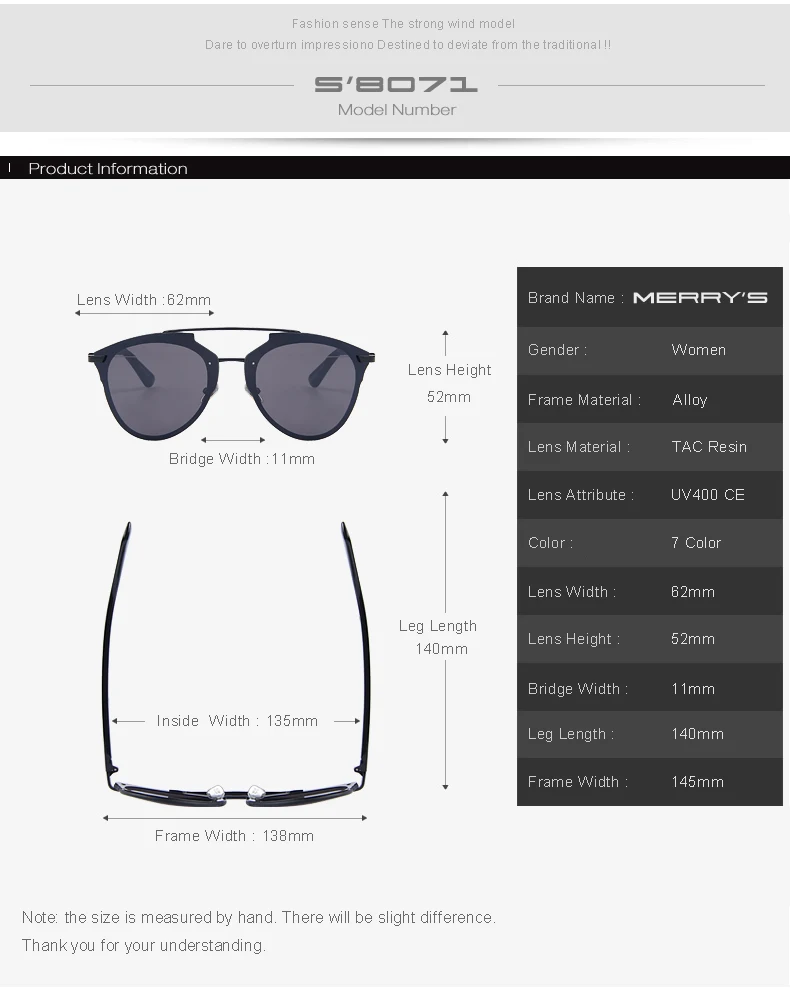The height and width of the screenshot is (991, 790).
Task: Click the 'Lens Attribute :' table label
Action: pyautogui.click(x=581, y=495)
